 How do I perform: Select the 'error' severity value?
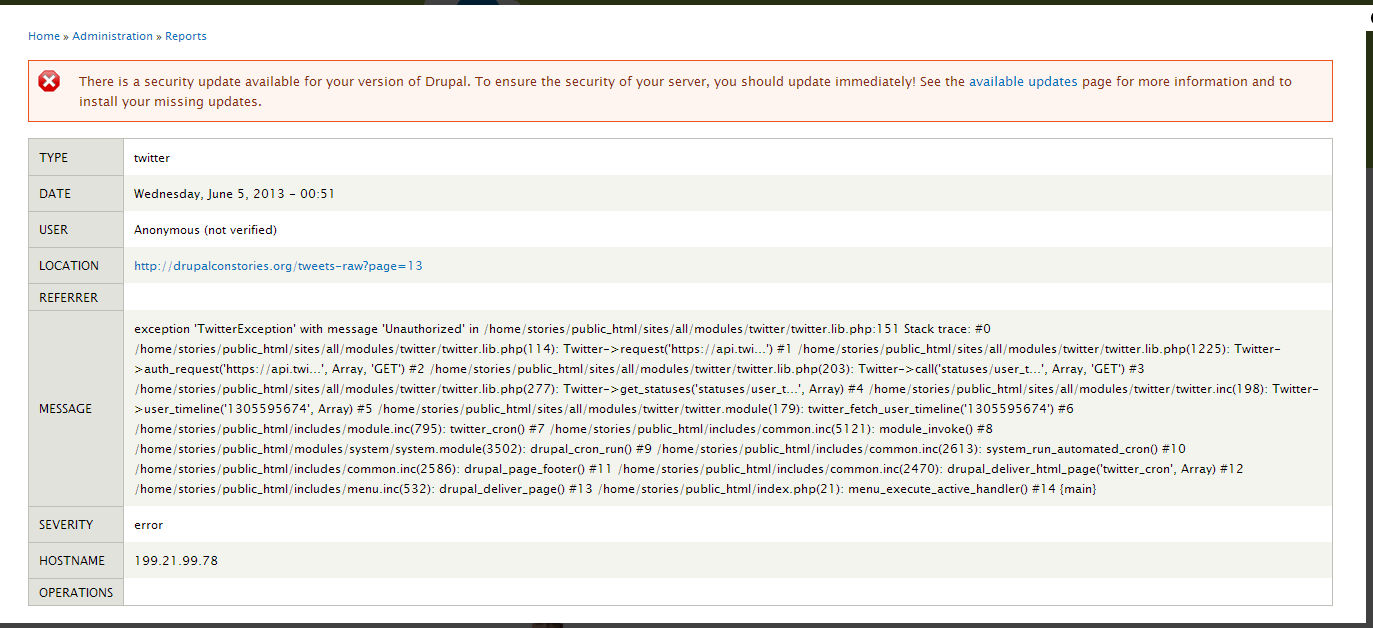click(149, 525)
